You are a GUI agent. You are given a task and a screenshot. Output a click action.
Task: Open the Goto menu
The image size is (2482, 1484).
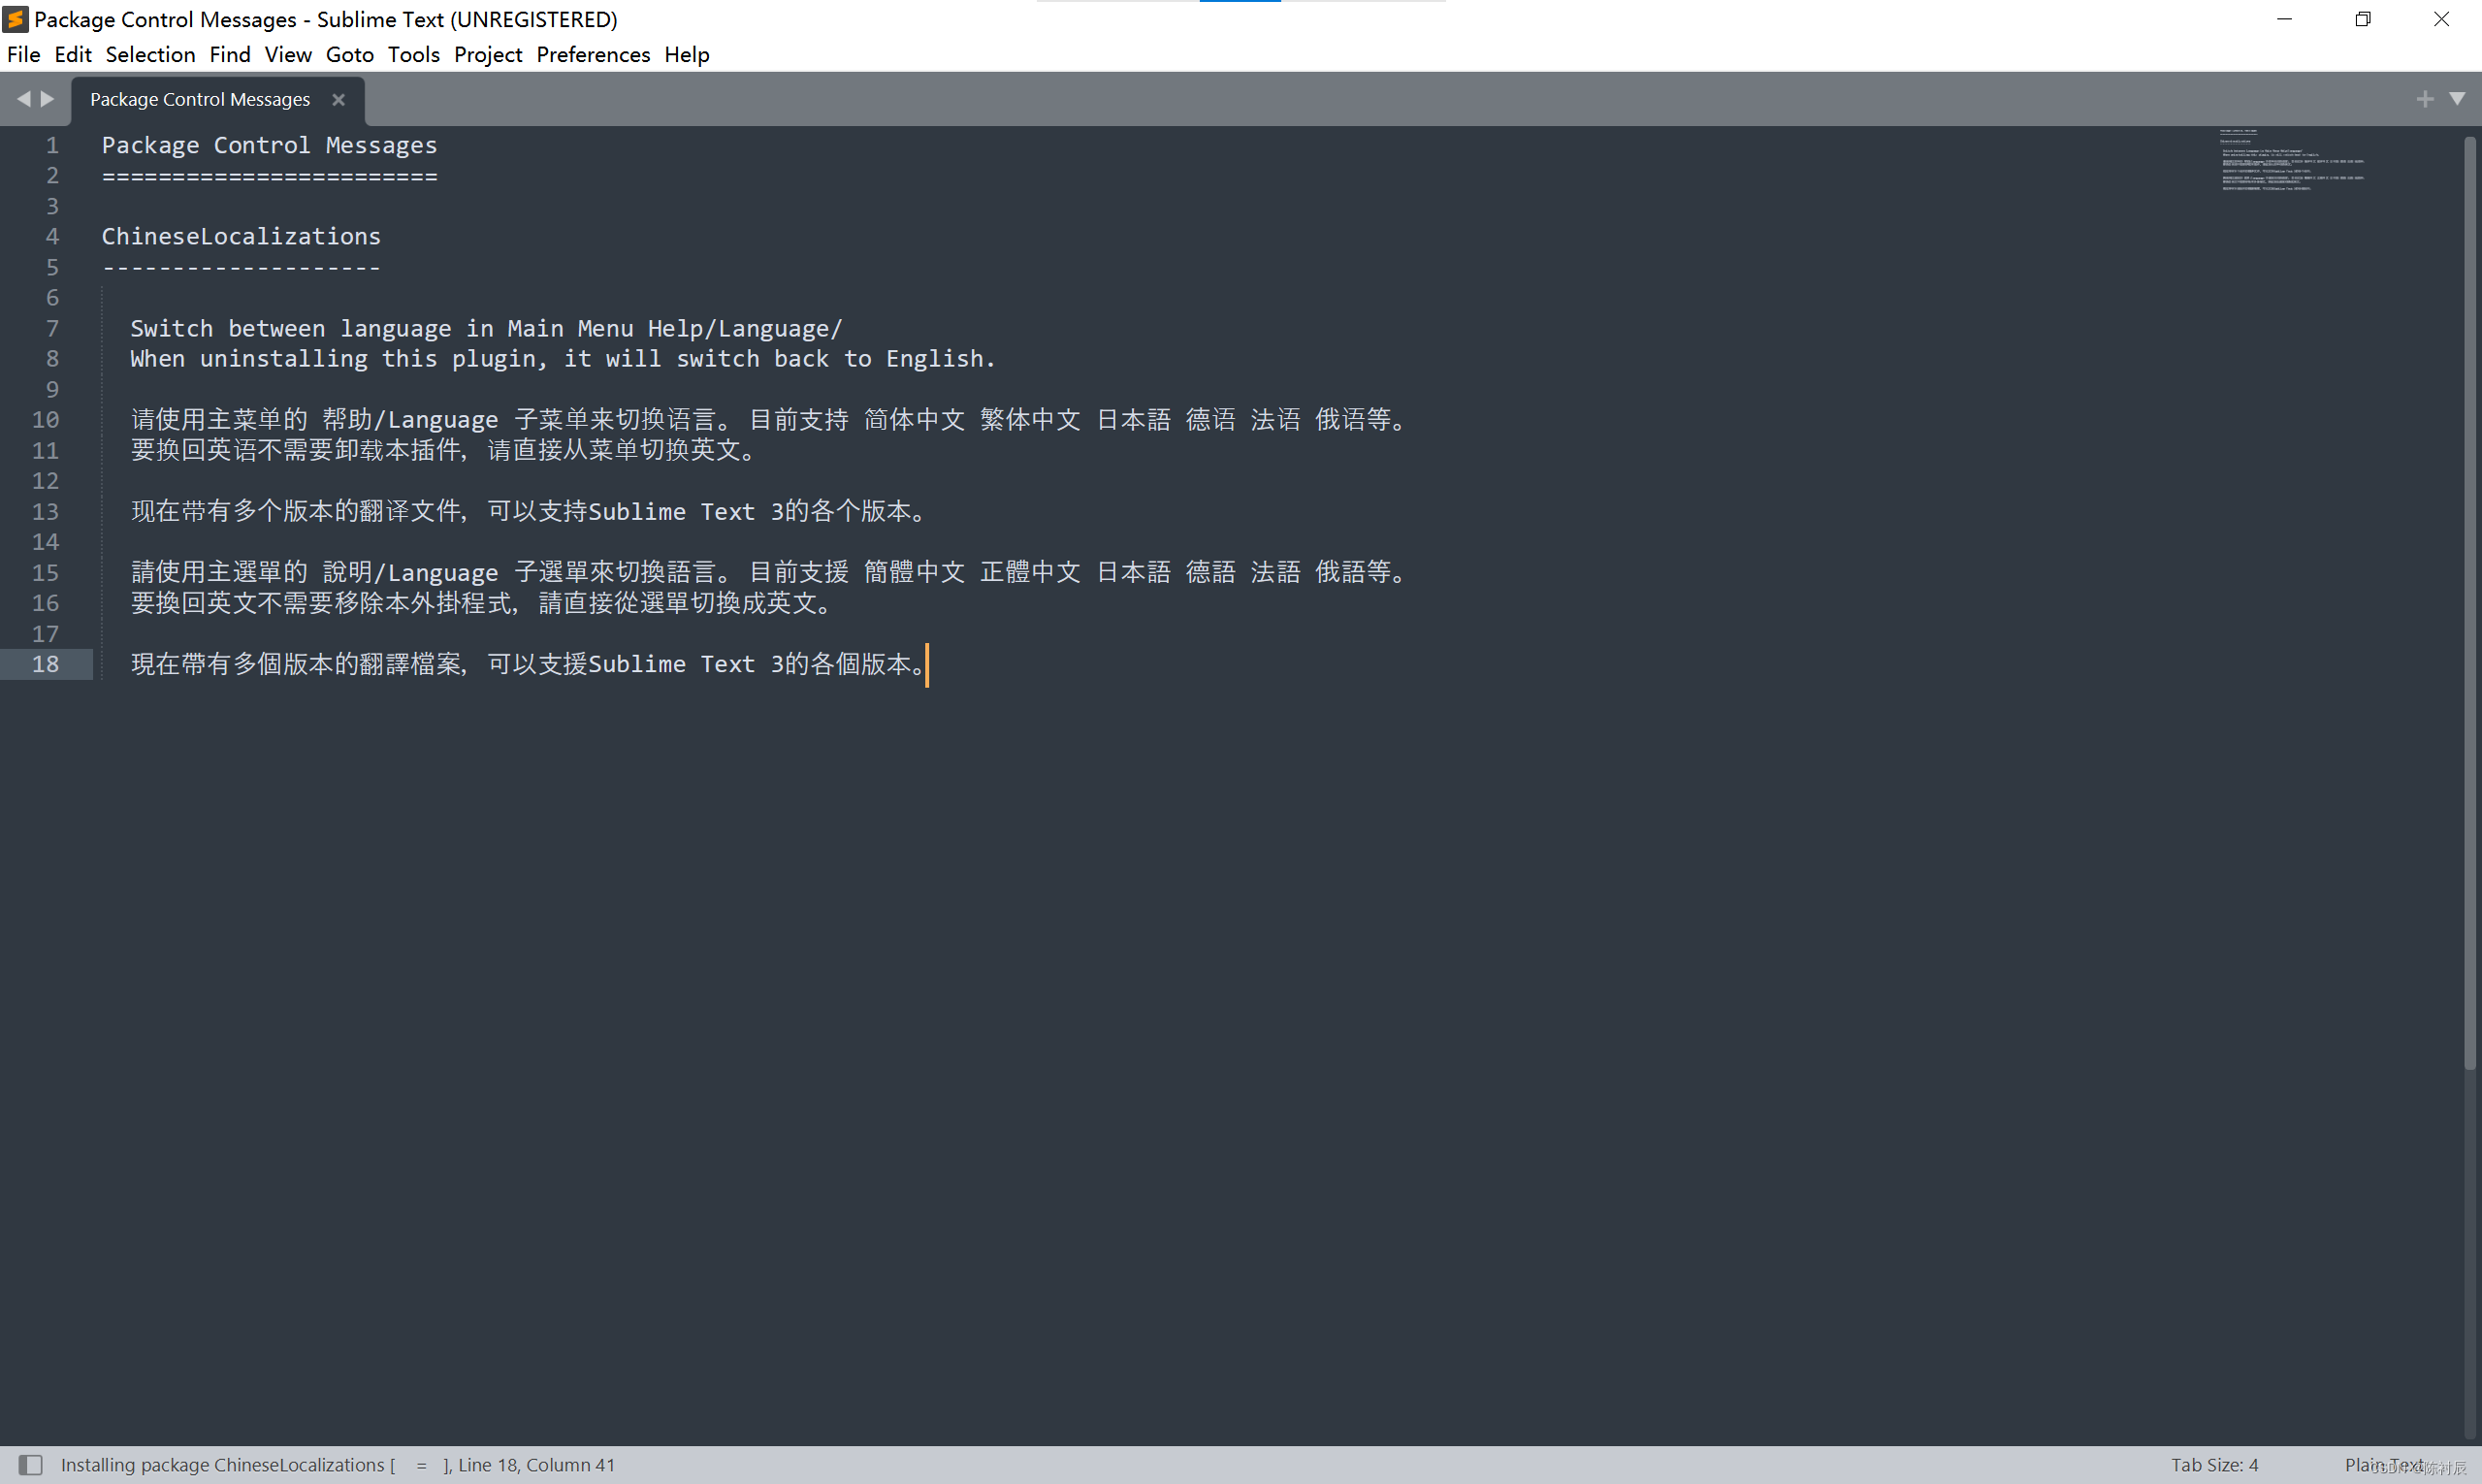[349, 55]
